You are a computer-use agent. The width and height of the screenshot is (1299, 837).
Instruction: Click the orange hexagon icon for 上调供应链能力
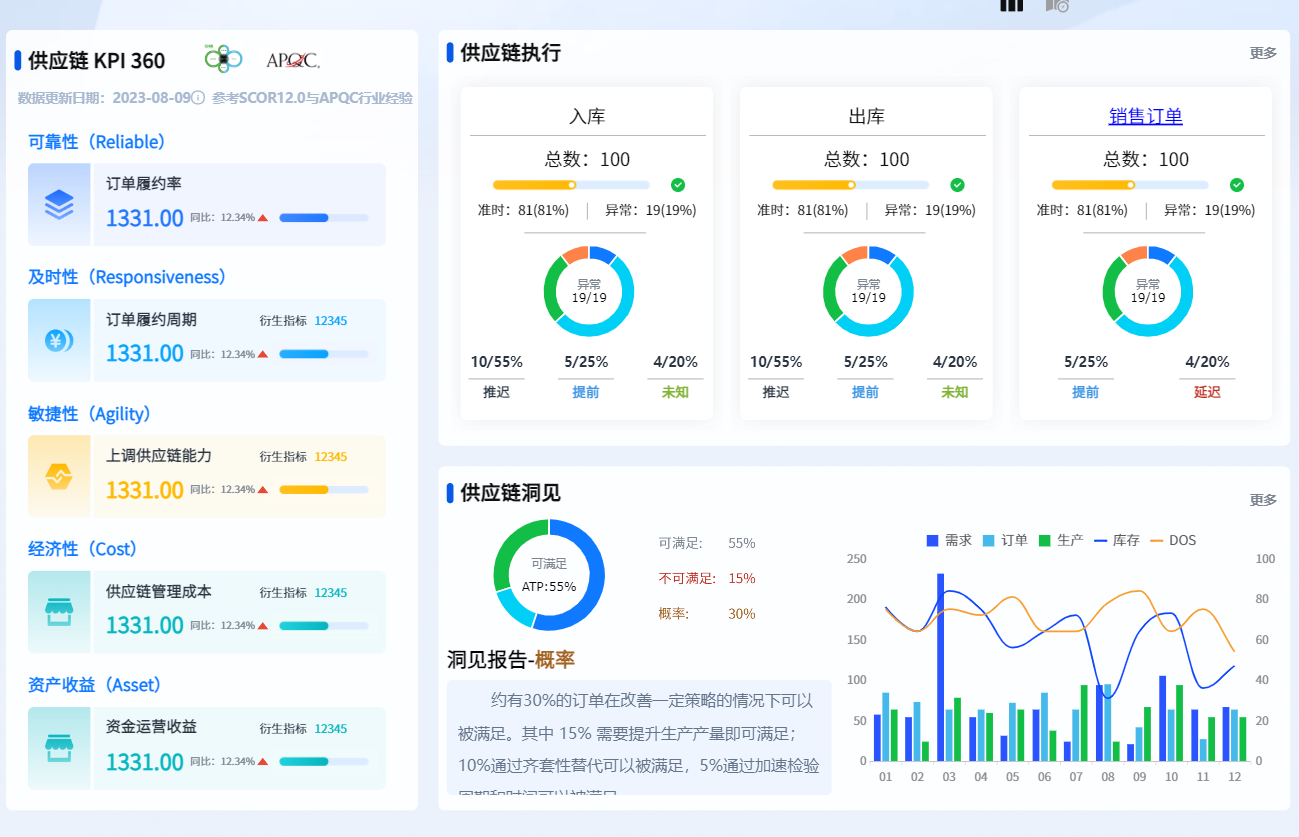59,477
